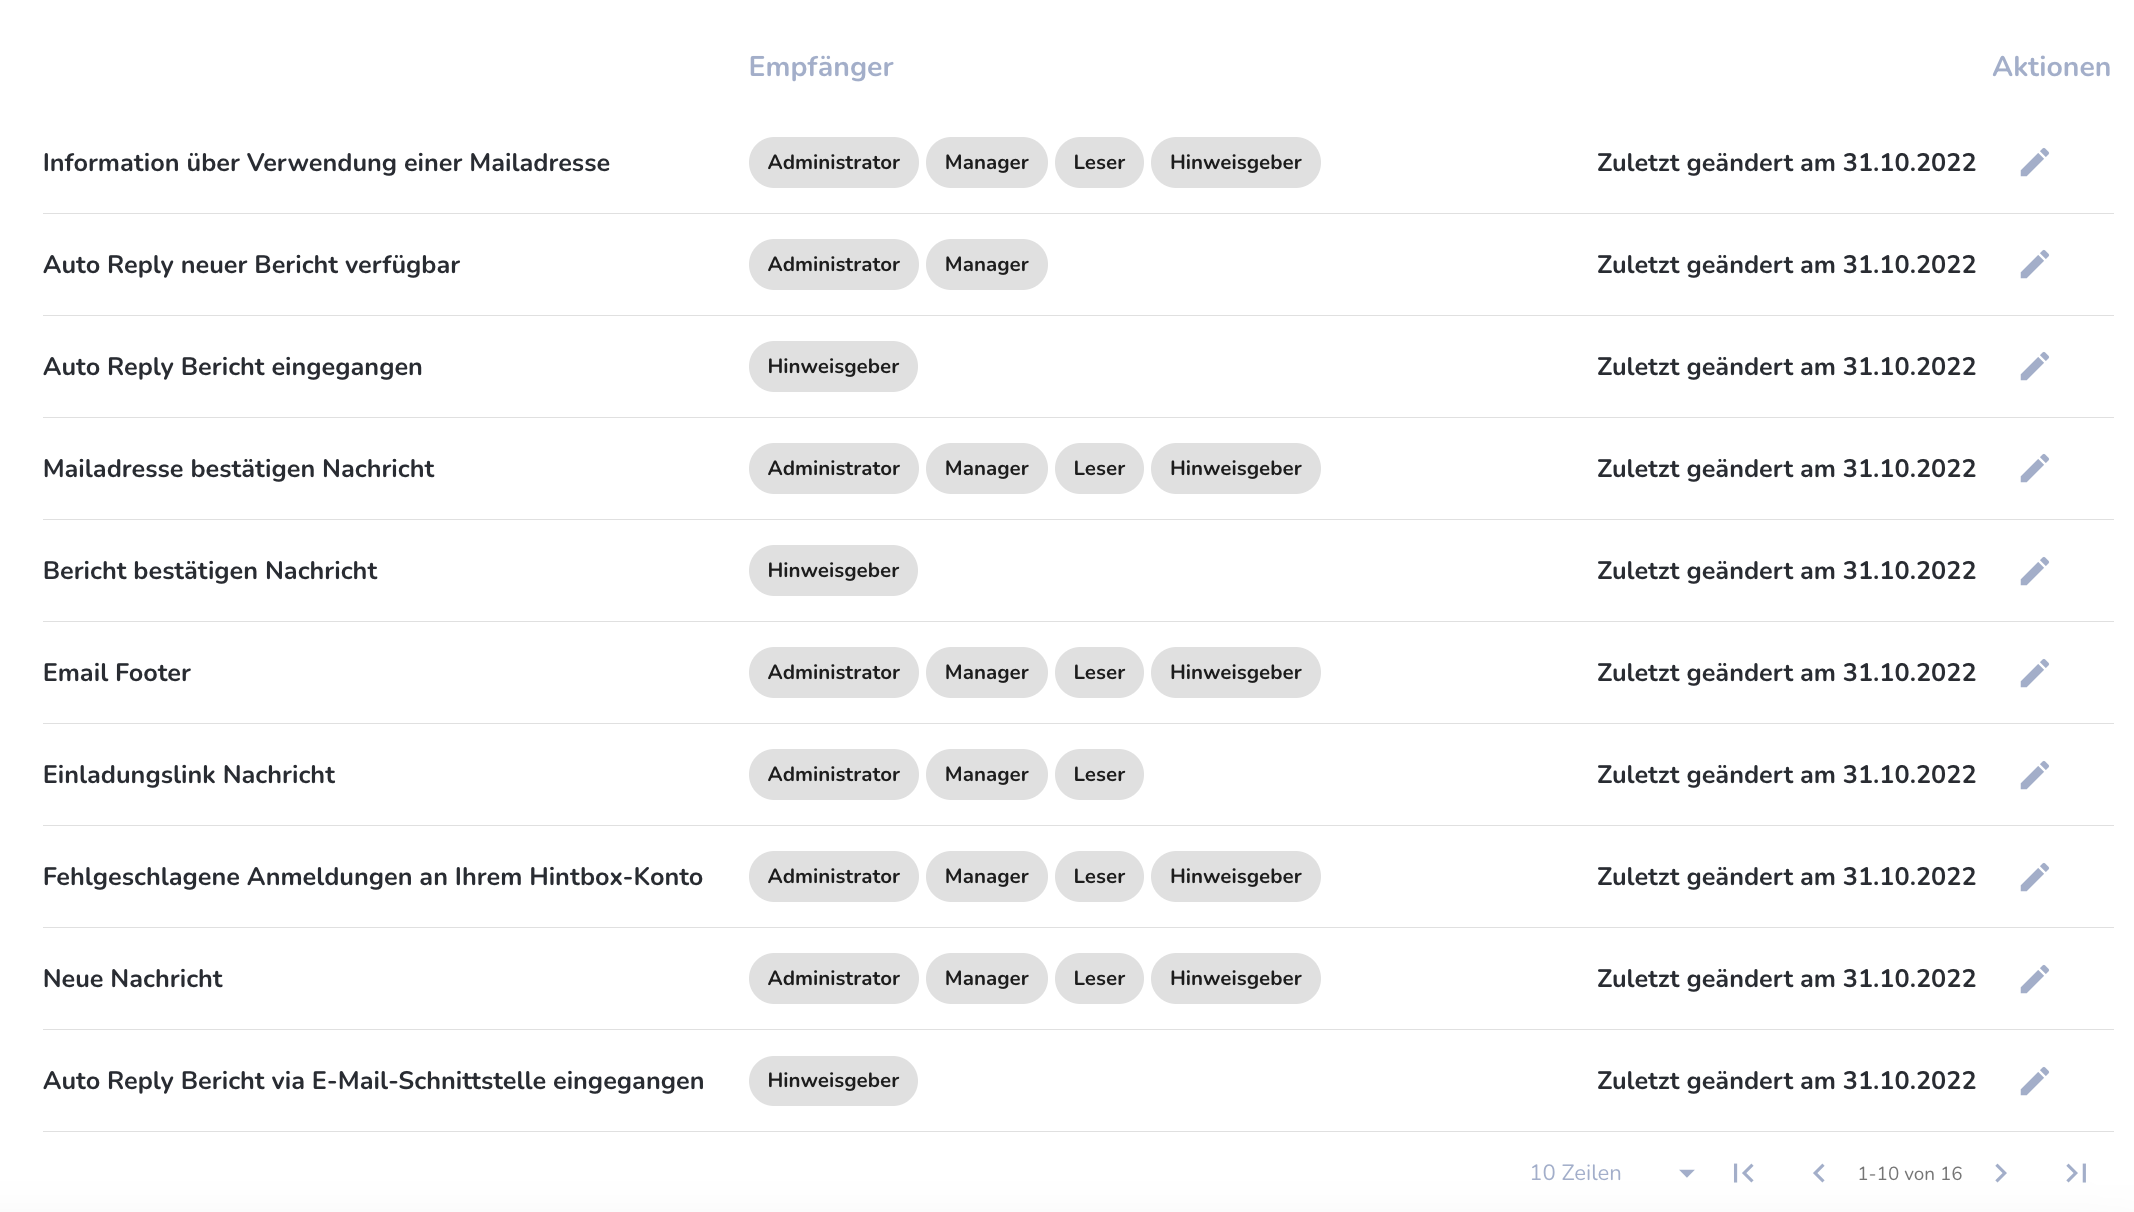The height and width of the screenshot is (1212, 2134).
Task: Edit the Auto Reply Bericht eingegangen template
Action: 2034,366
